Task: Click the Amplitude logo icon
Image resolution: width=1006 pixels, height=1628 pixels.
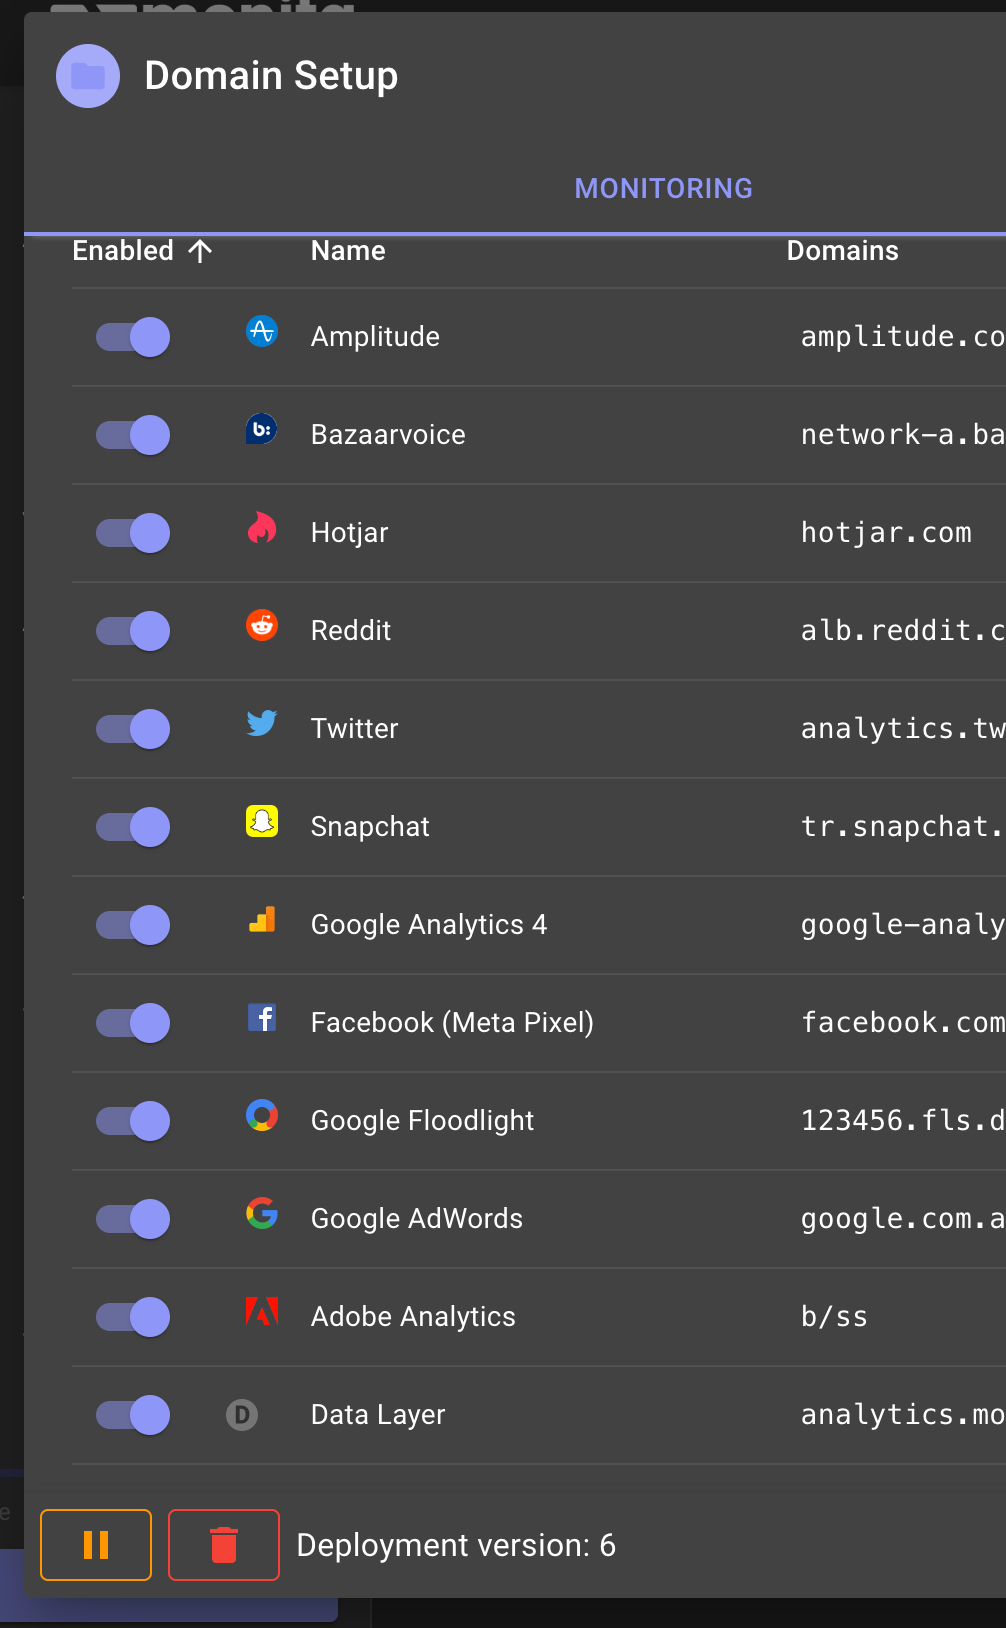Action: coord(262,331)
